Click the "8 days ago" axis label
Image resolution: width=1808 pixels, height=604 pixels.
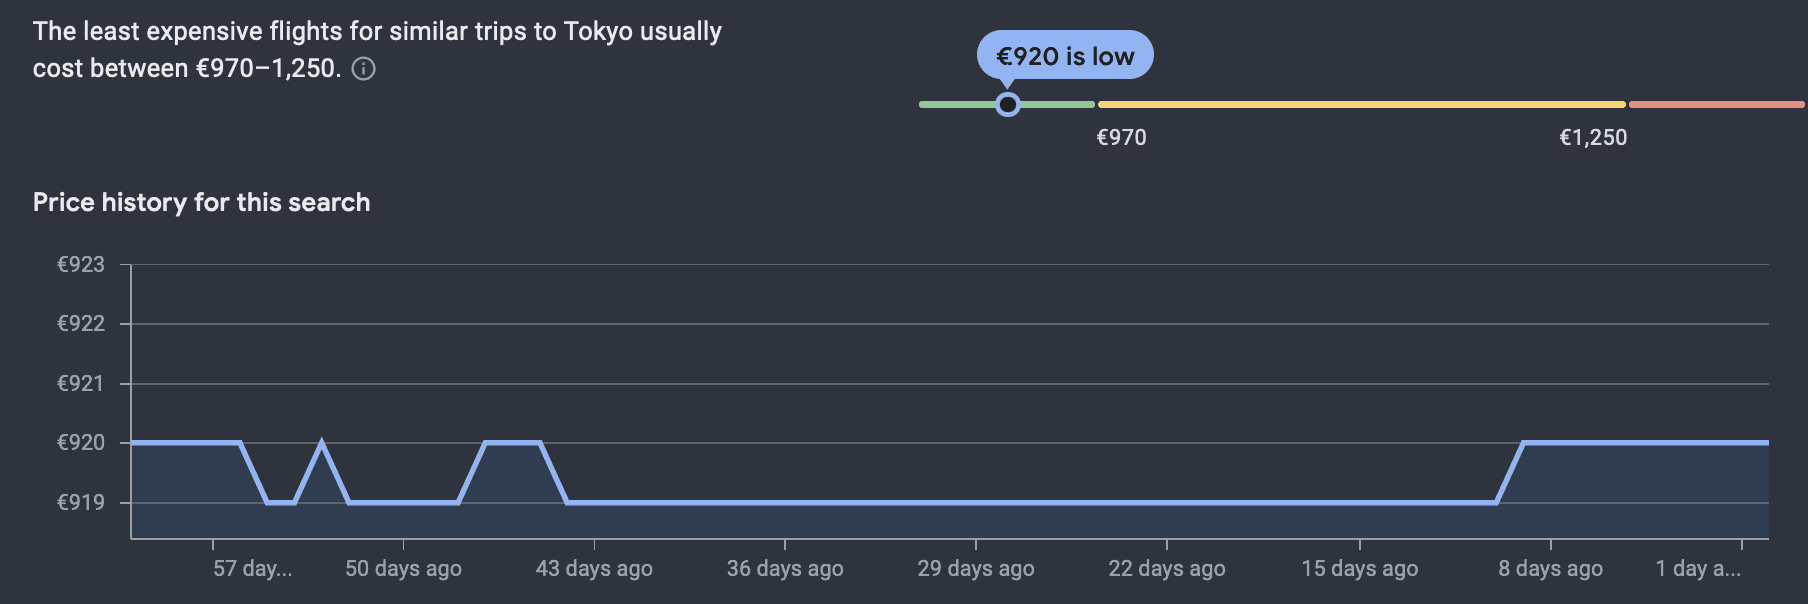pos(1550,569)
